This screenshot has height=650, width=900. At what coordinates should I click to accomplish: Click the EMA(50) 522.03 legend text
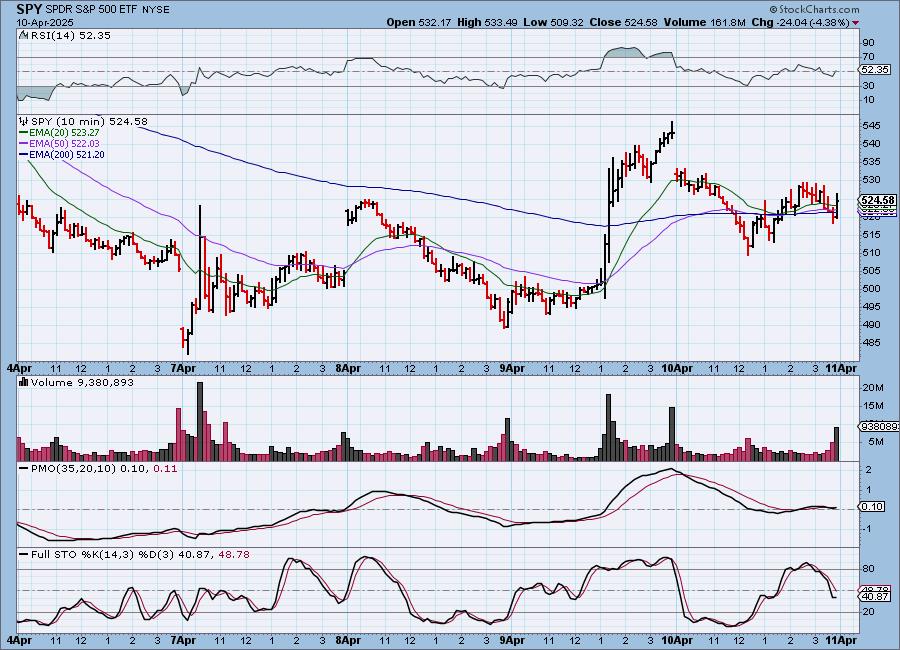(x=67, y=144)
